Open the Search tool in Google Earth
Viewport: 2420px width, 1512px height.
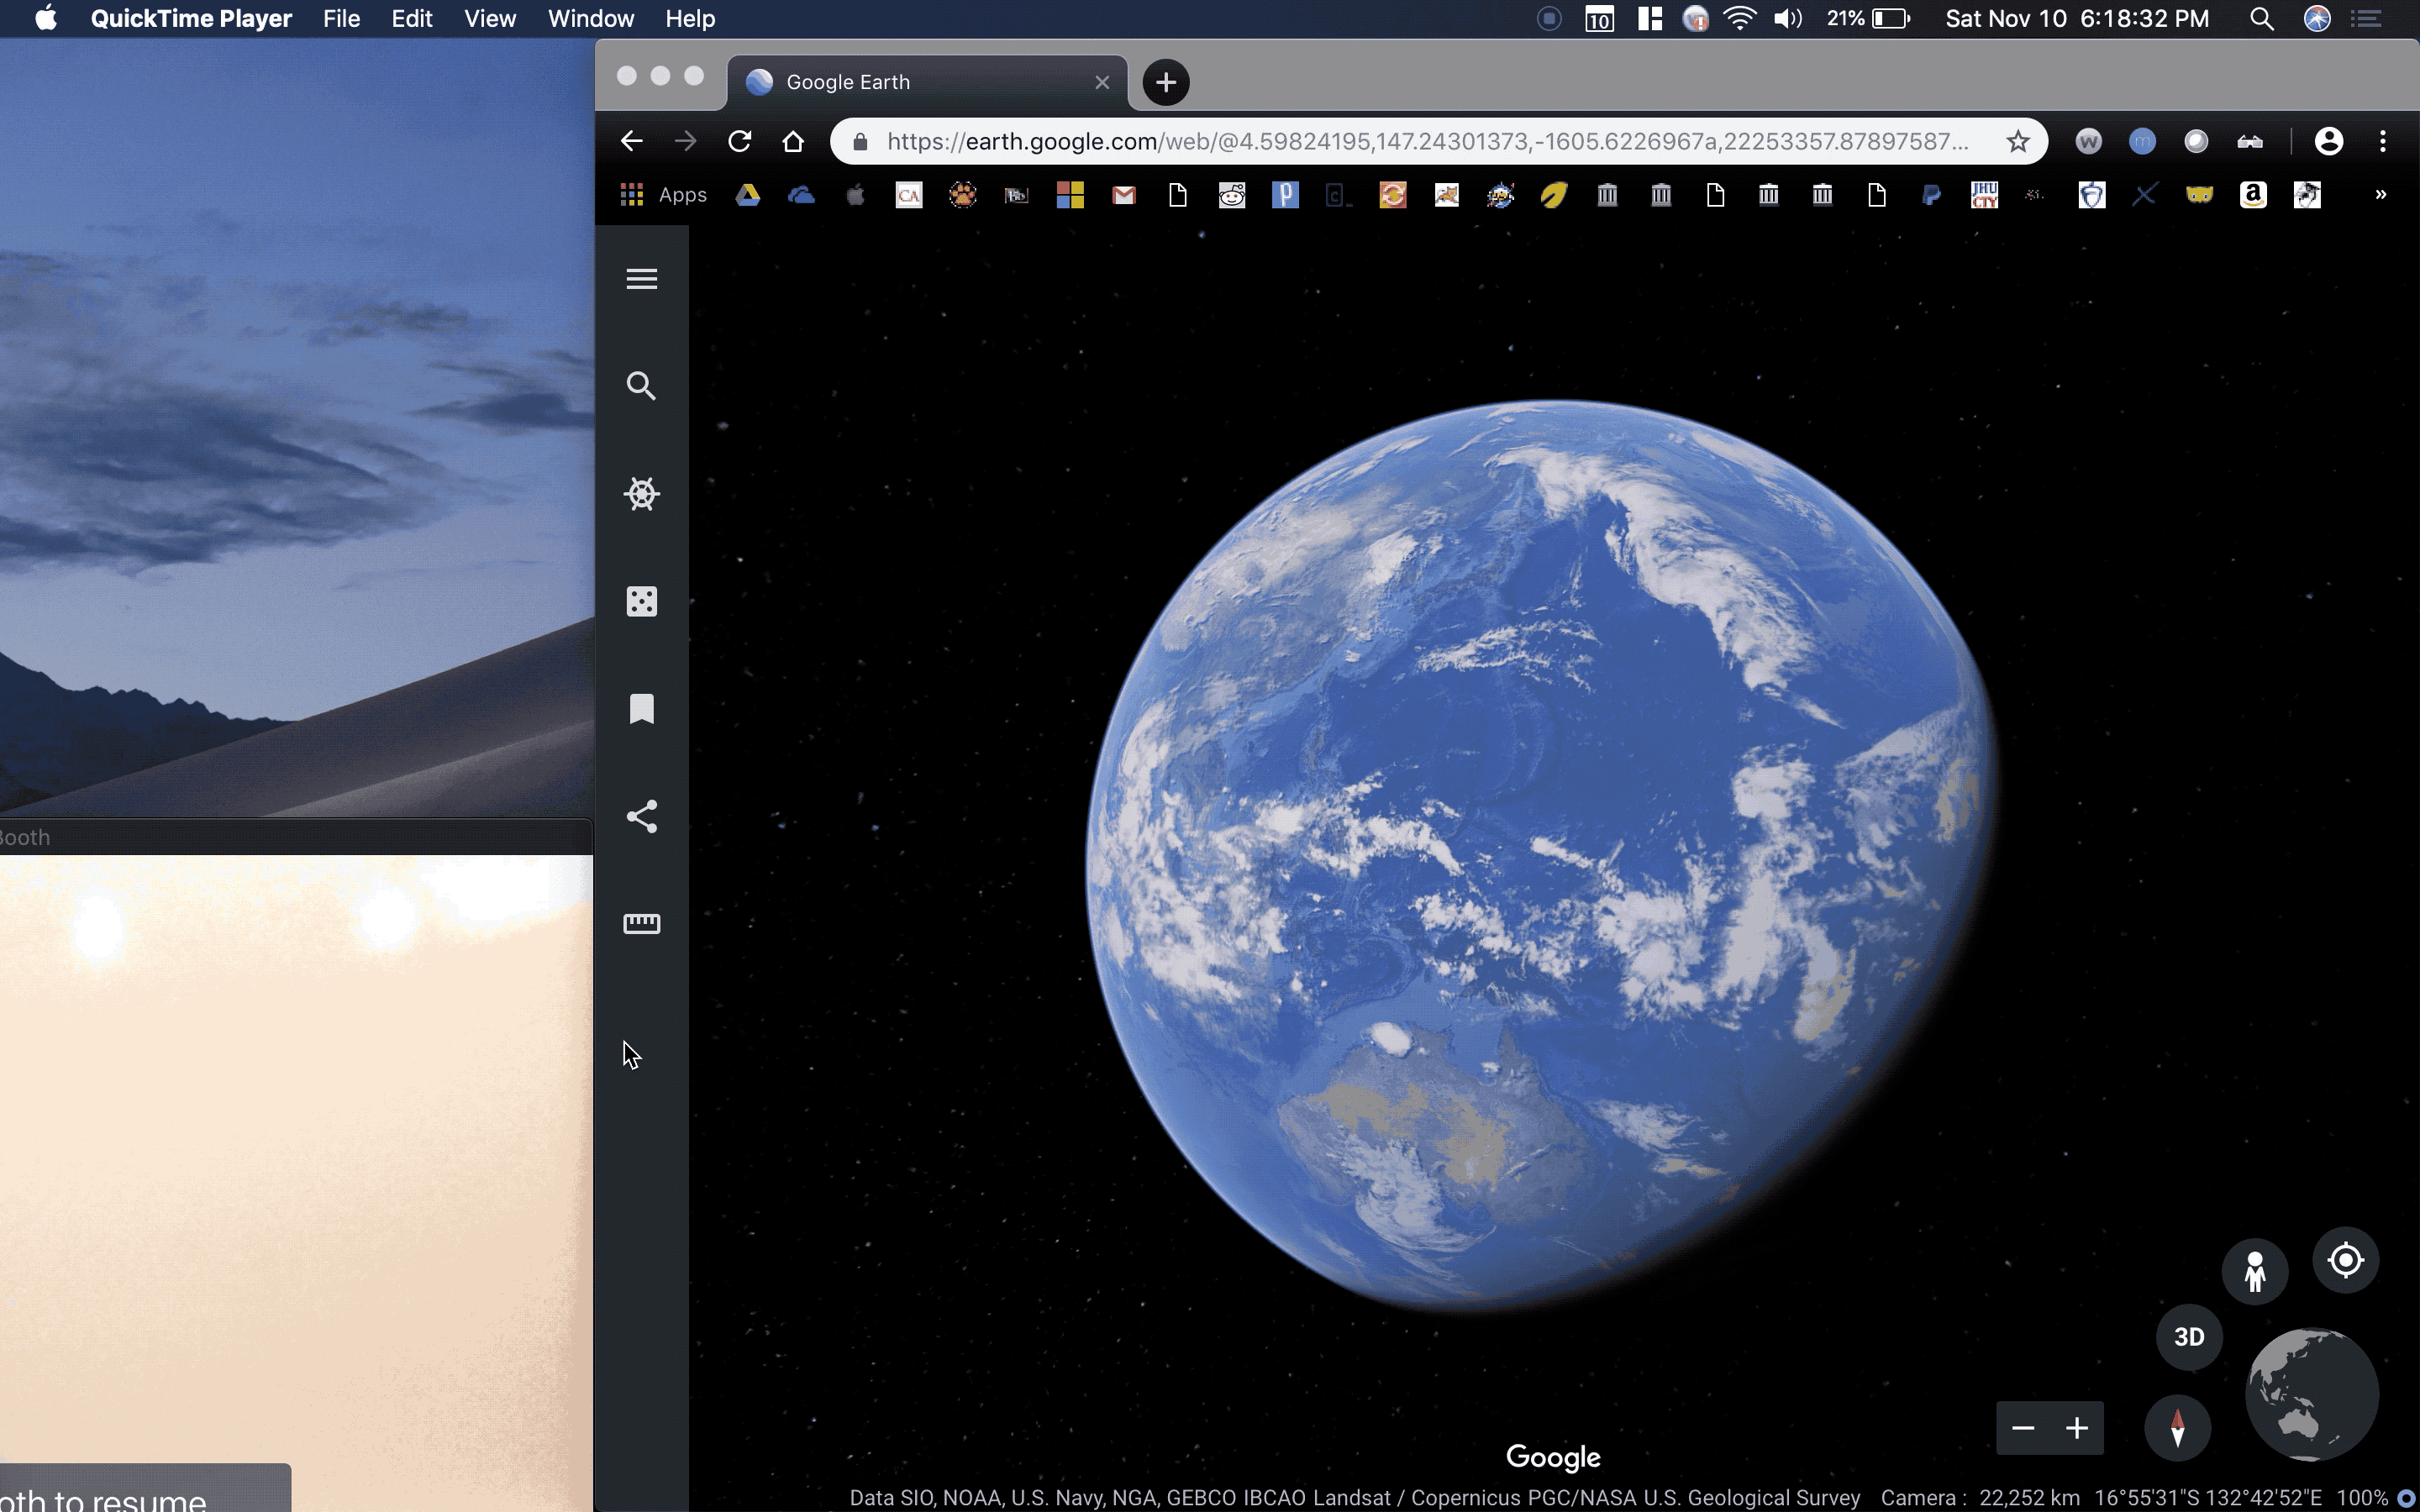click(x=641, y=386)
